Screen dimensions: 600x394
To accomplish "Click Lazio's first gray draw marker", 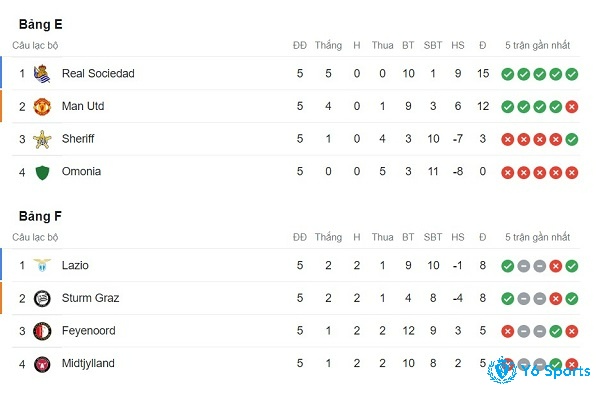I will click(523, 266).
